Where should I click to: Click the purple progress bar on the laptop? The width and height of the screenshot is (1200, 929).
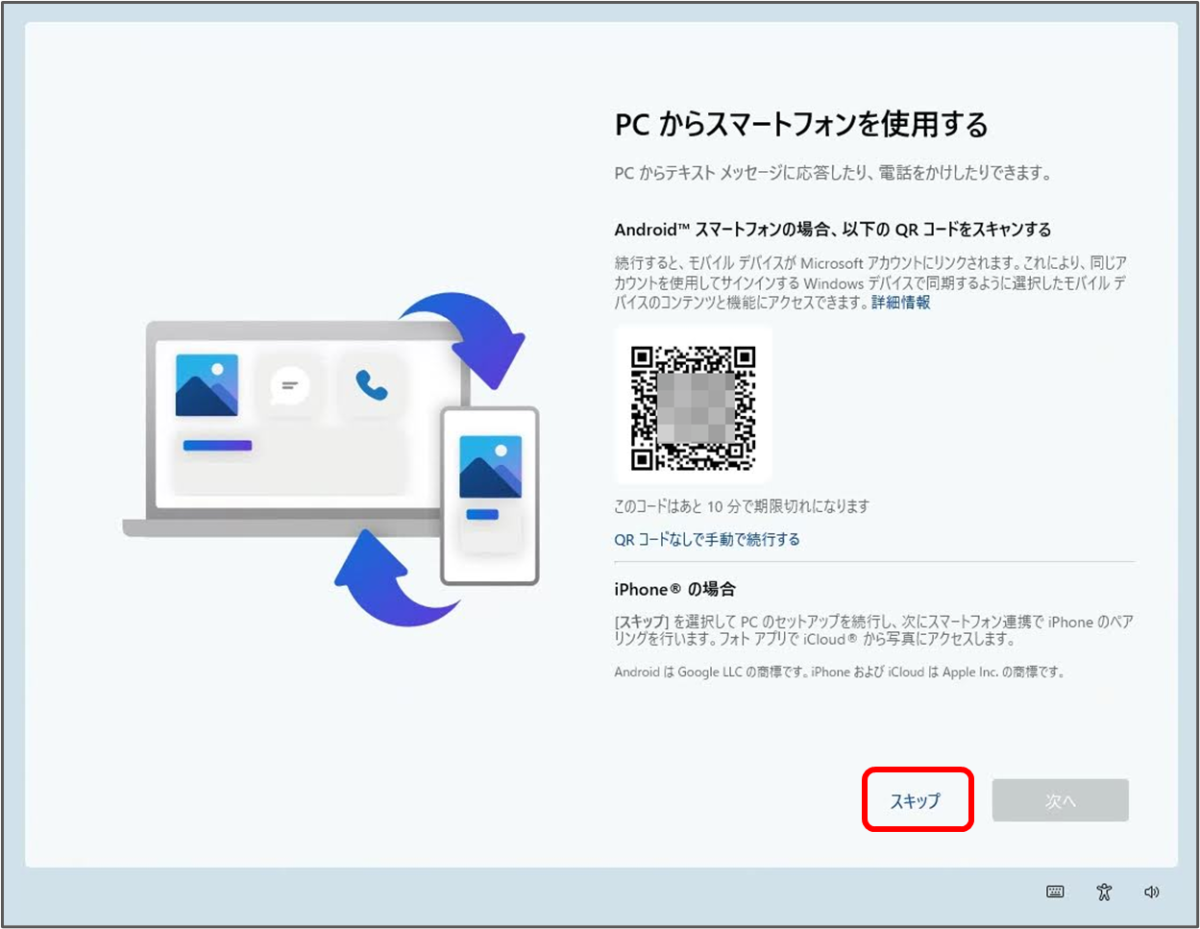pyautogui.click(x=216, y=445)
